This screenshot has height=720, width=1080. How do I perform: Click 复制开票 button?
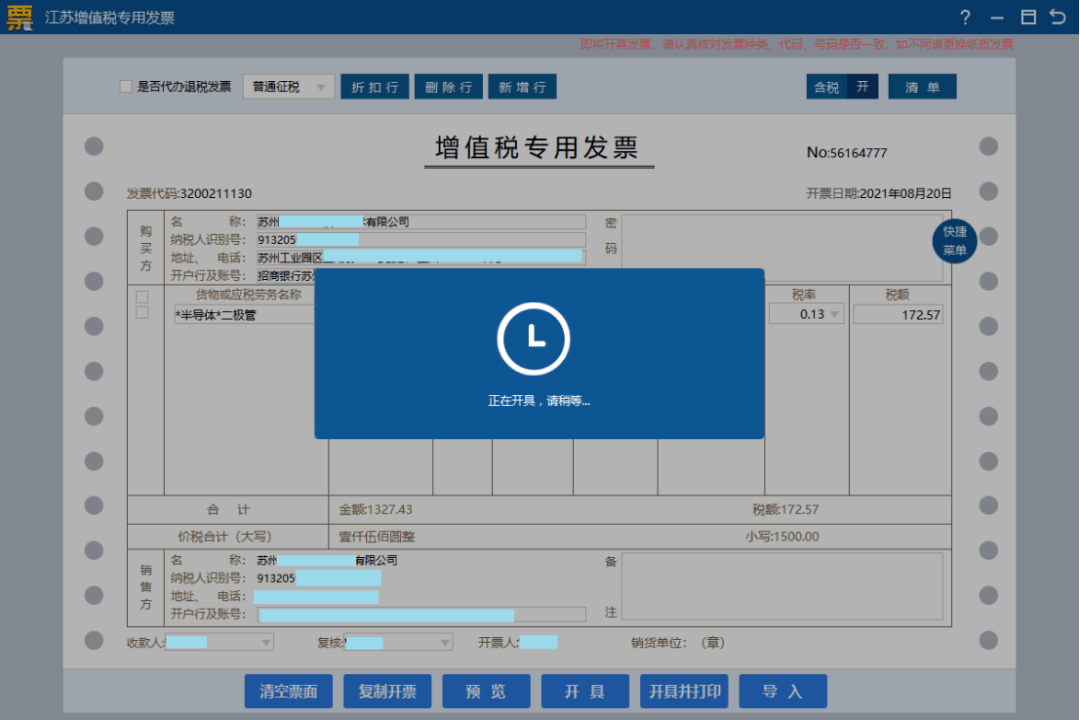coord(387,691)
